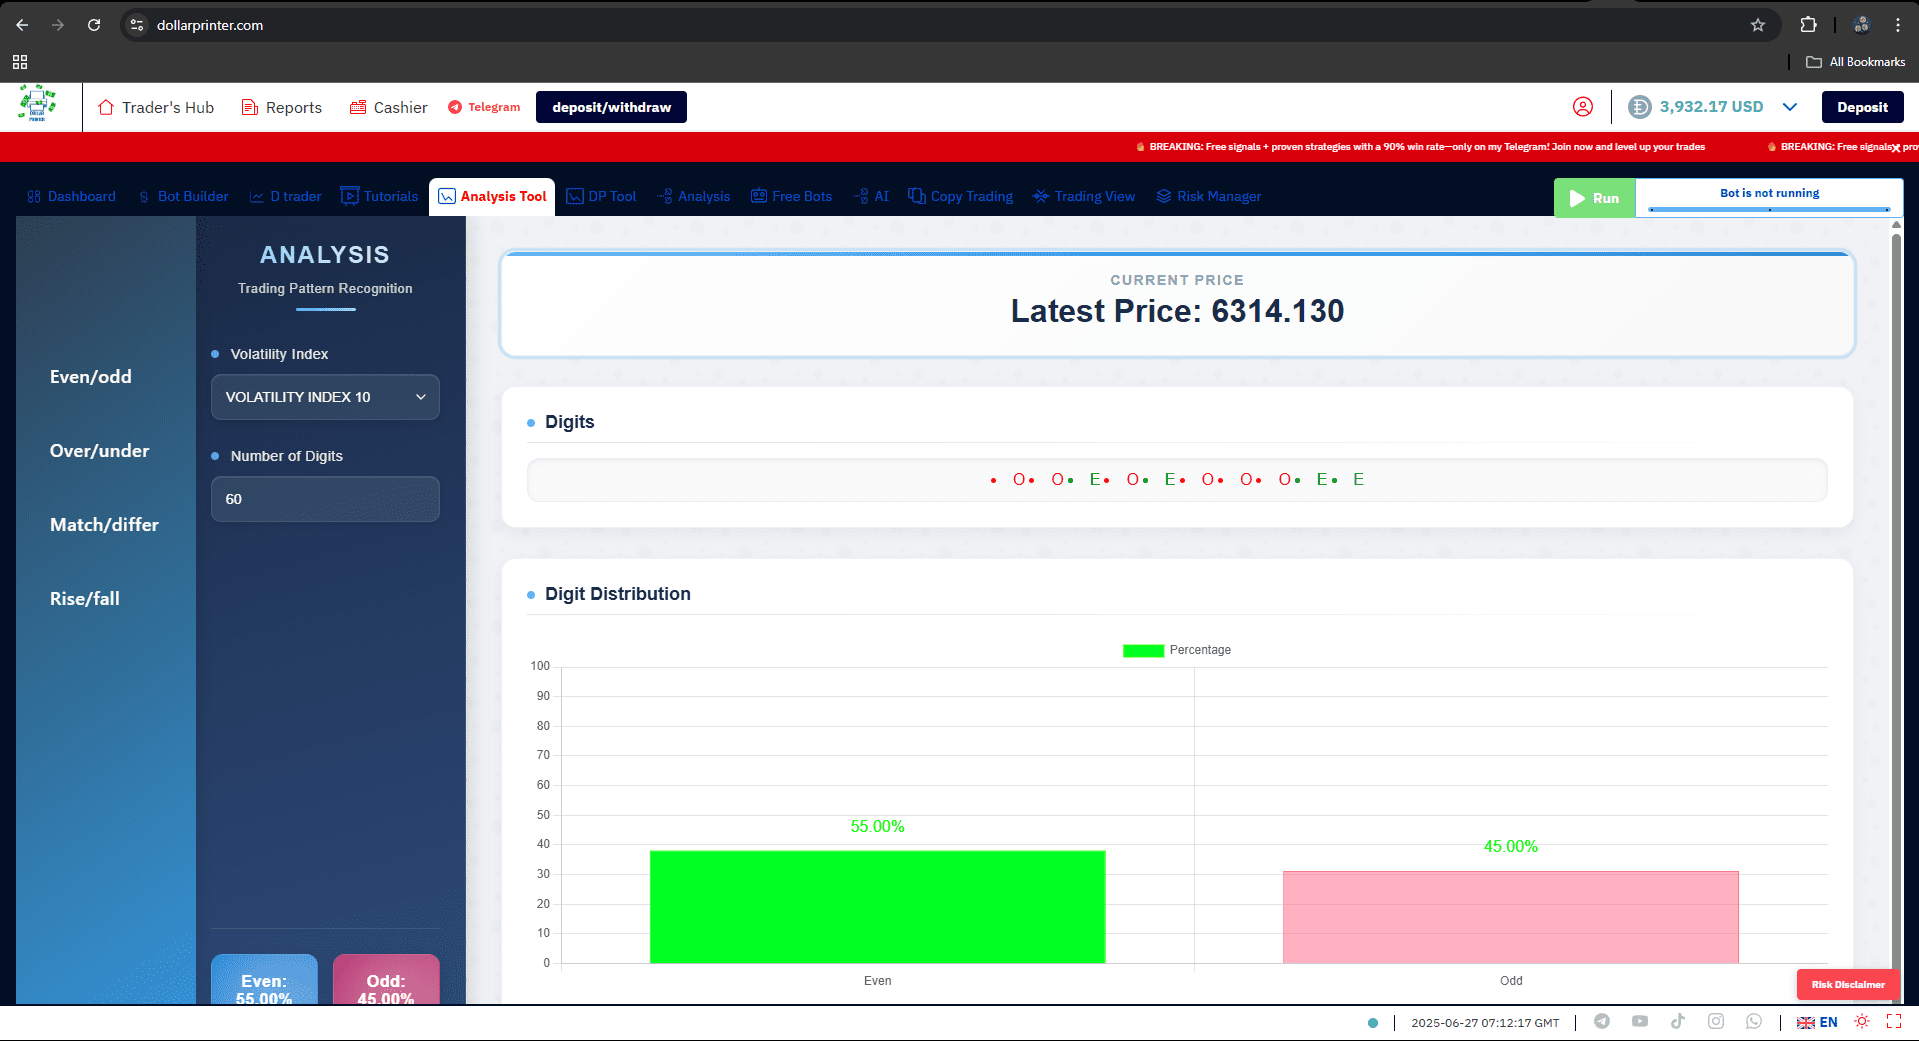Open the Risk Disclaimer button
Viewport: 1919px width, 1041px height.
[x=1847, y=984]
